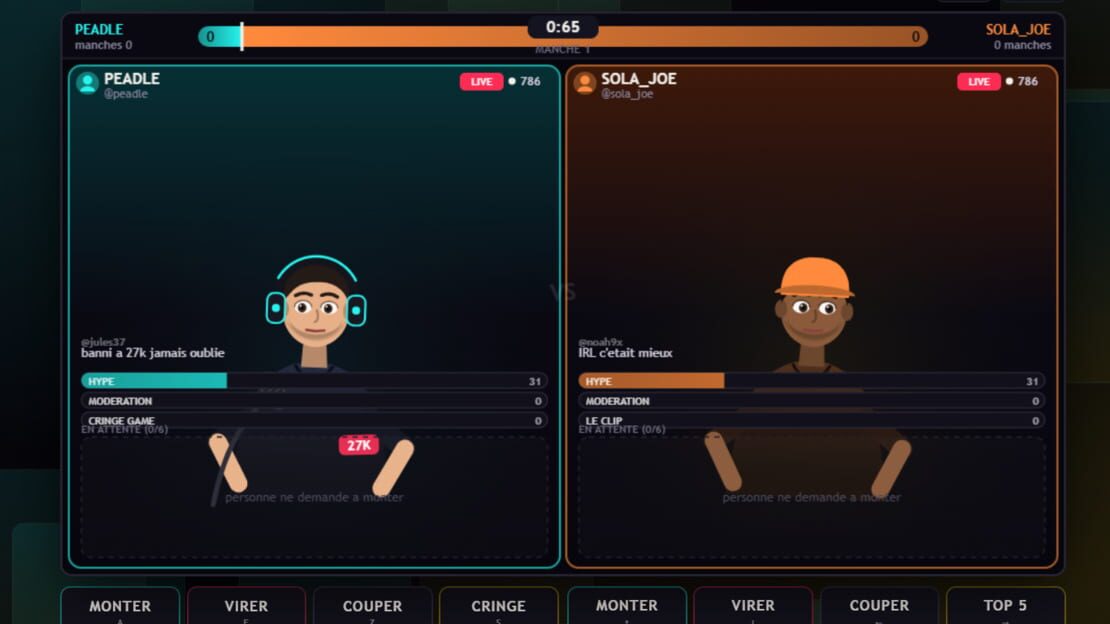Hit the CRINGE button
Screen dimensions: 1110x624
498,606
